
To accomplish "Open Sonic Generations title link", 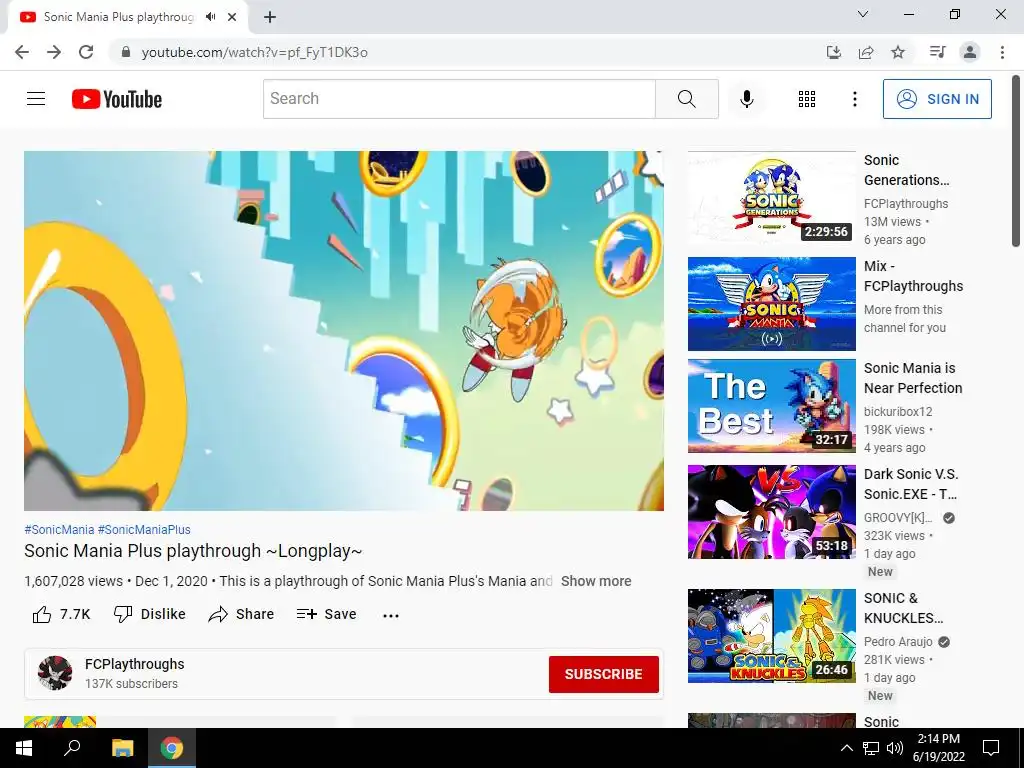I will (x=906, y=170).
